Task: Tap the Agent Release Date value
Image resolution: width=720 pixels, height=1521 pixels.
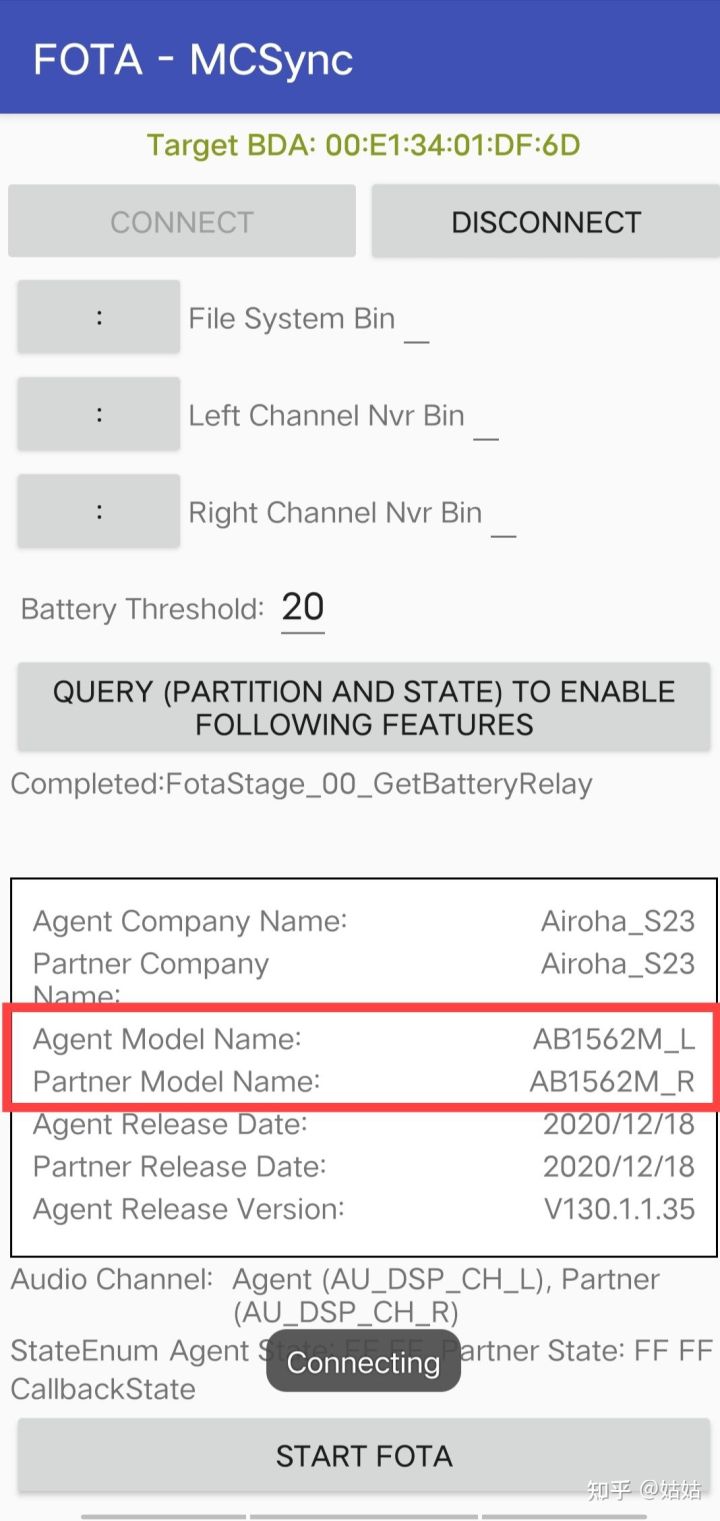Action: pyautogui.click(x=619, y=1124)
